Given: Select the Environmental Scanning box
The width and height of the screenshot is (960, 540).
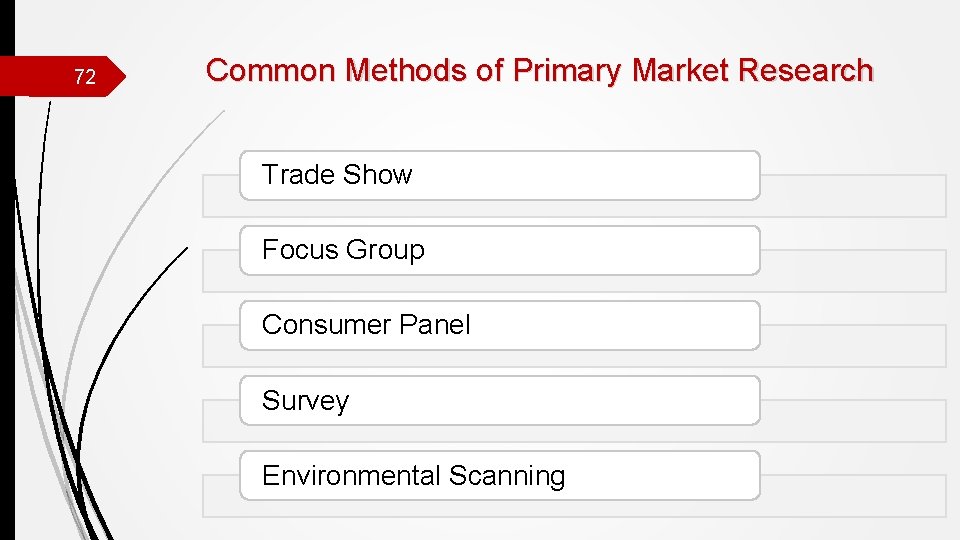Looking at the screenshot, I should click(x=500, y=476).
